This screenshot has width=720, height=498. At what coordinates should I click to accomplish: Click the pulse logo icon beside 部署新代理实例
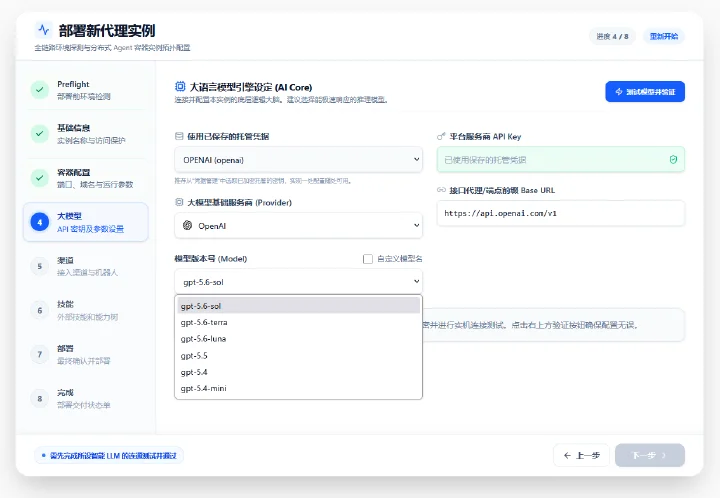click(44, 30)
